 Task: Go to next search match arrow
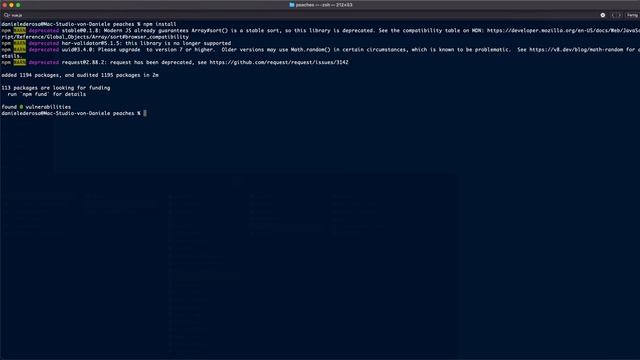619,15
